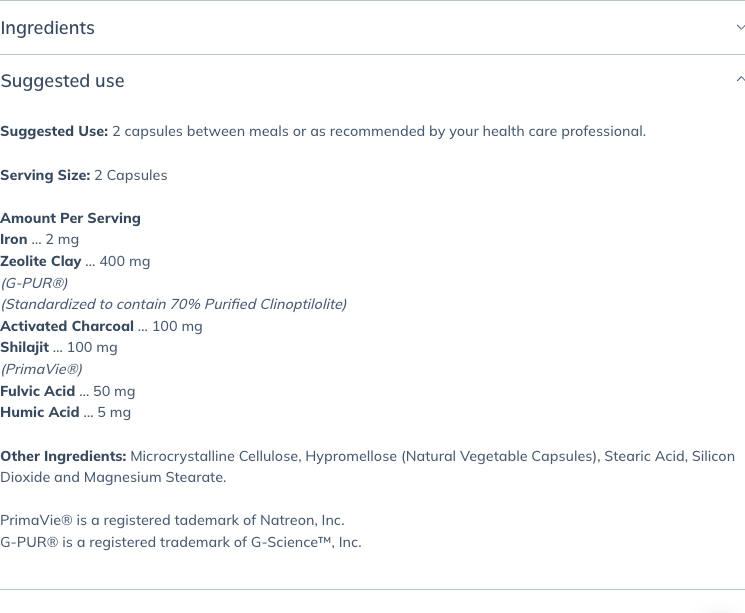Image resolution: width=745 pixels, height=613 pixels.
Task: Click the Zeolite Clay 400 mg entry
Action: [75, 261]
